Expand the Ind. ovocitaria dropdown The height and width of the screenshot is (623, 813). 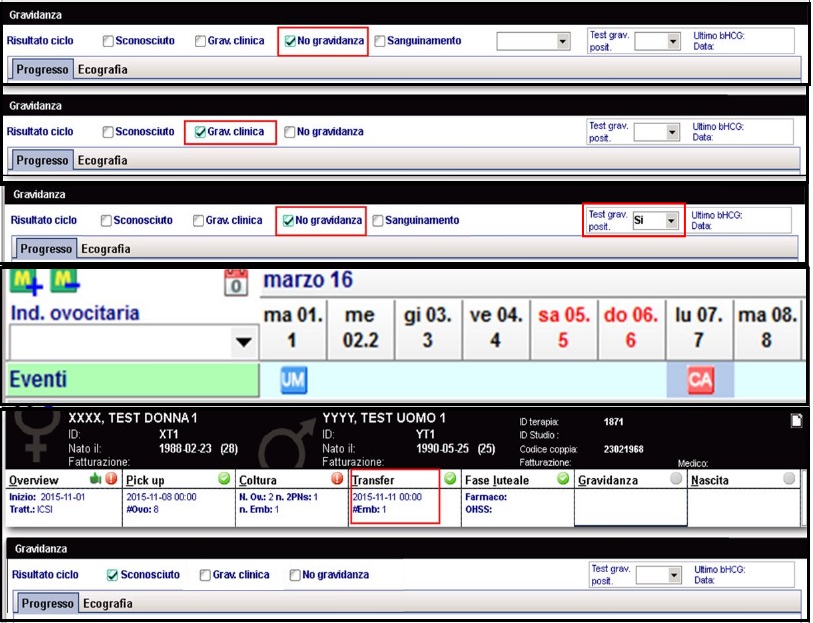point(244,342)
